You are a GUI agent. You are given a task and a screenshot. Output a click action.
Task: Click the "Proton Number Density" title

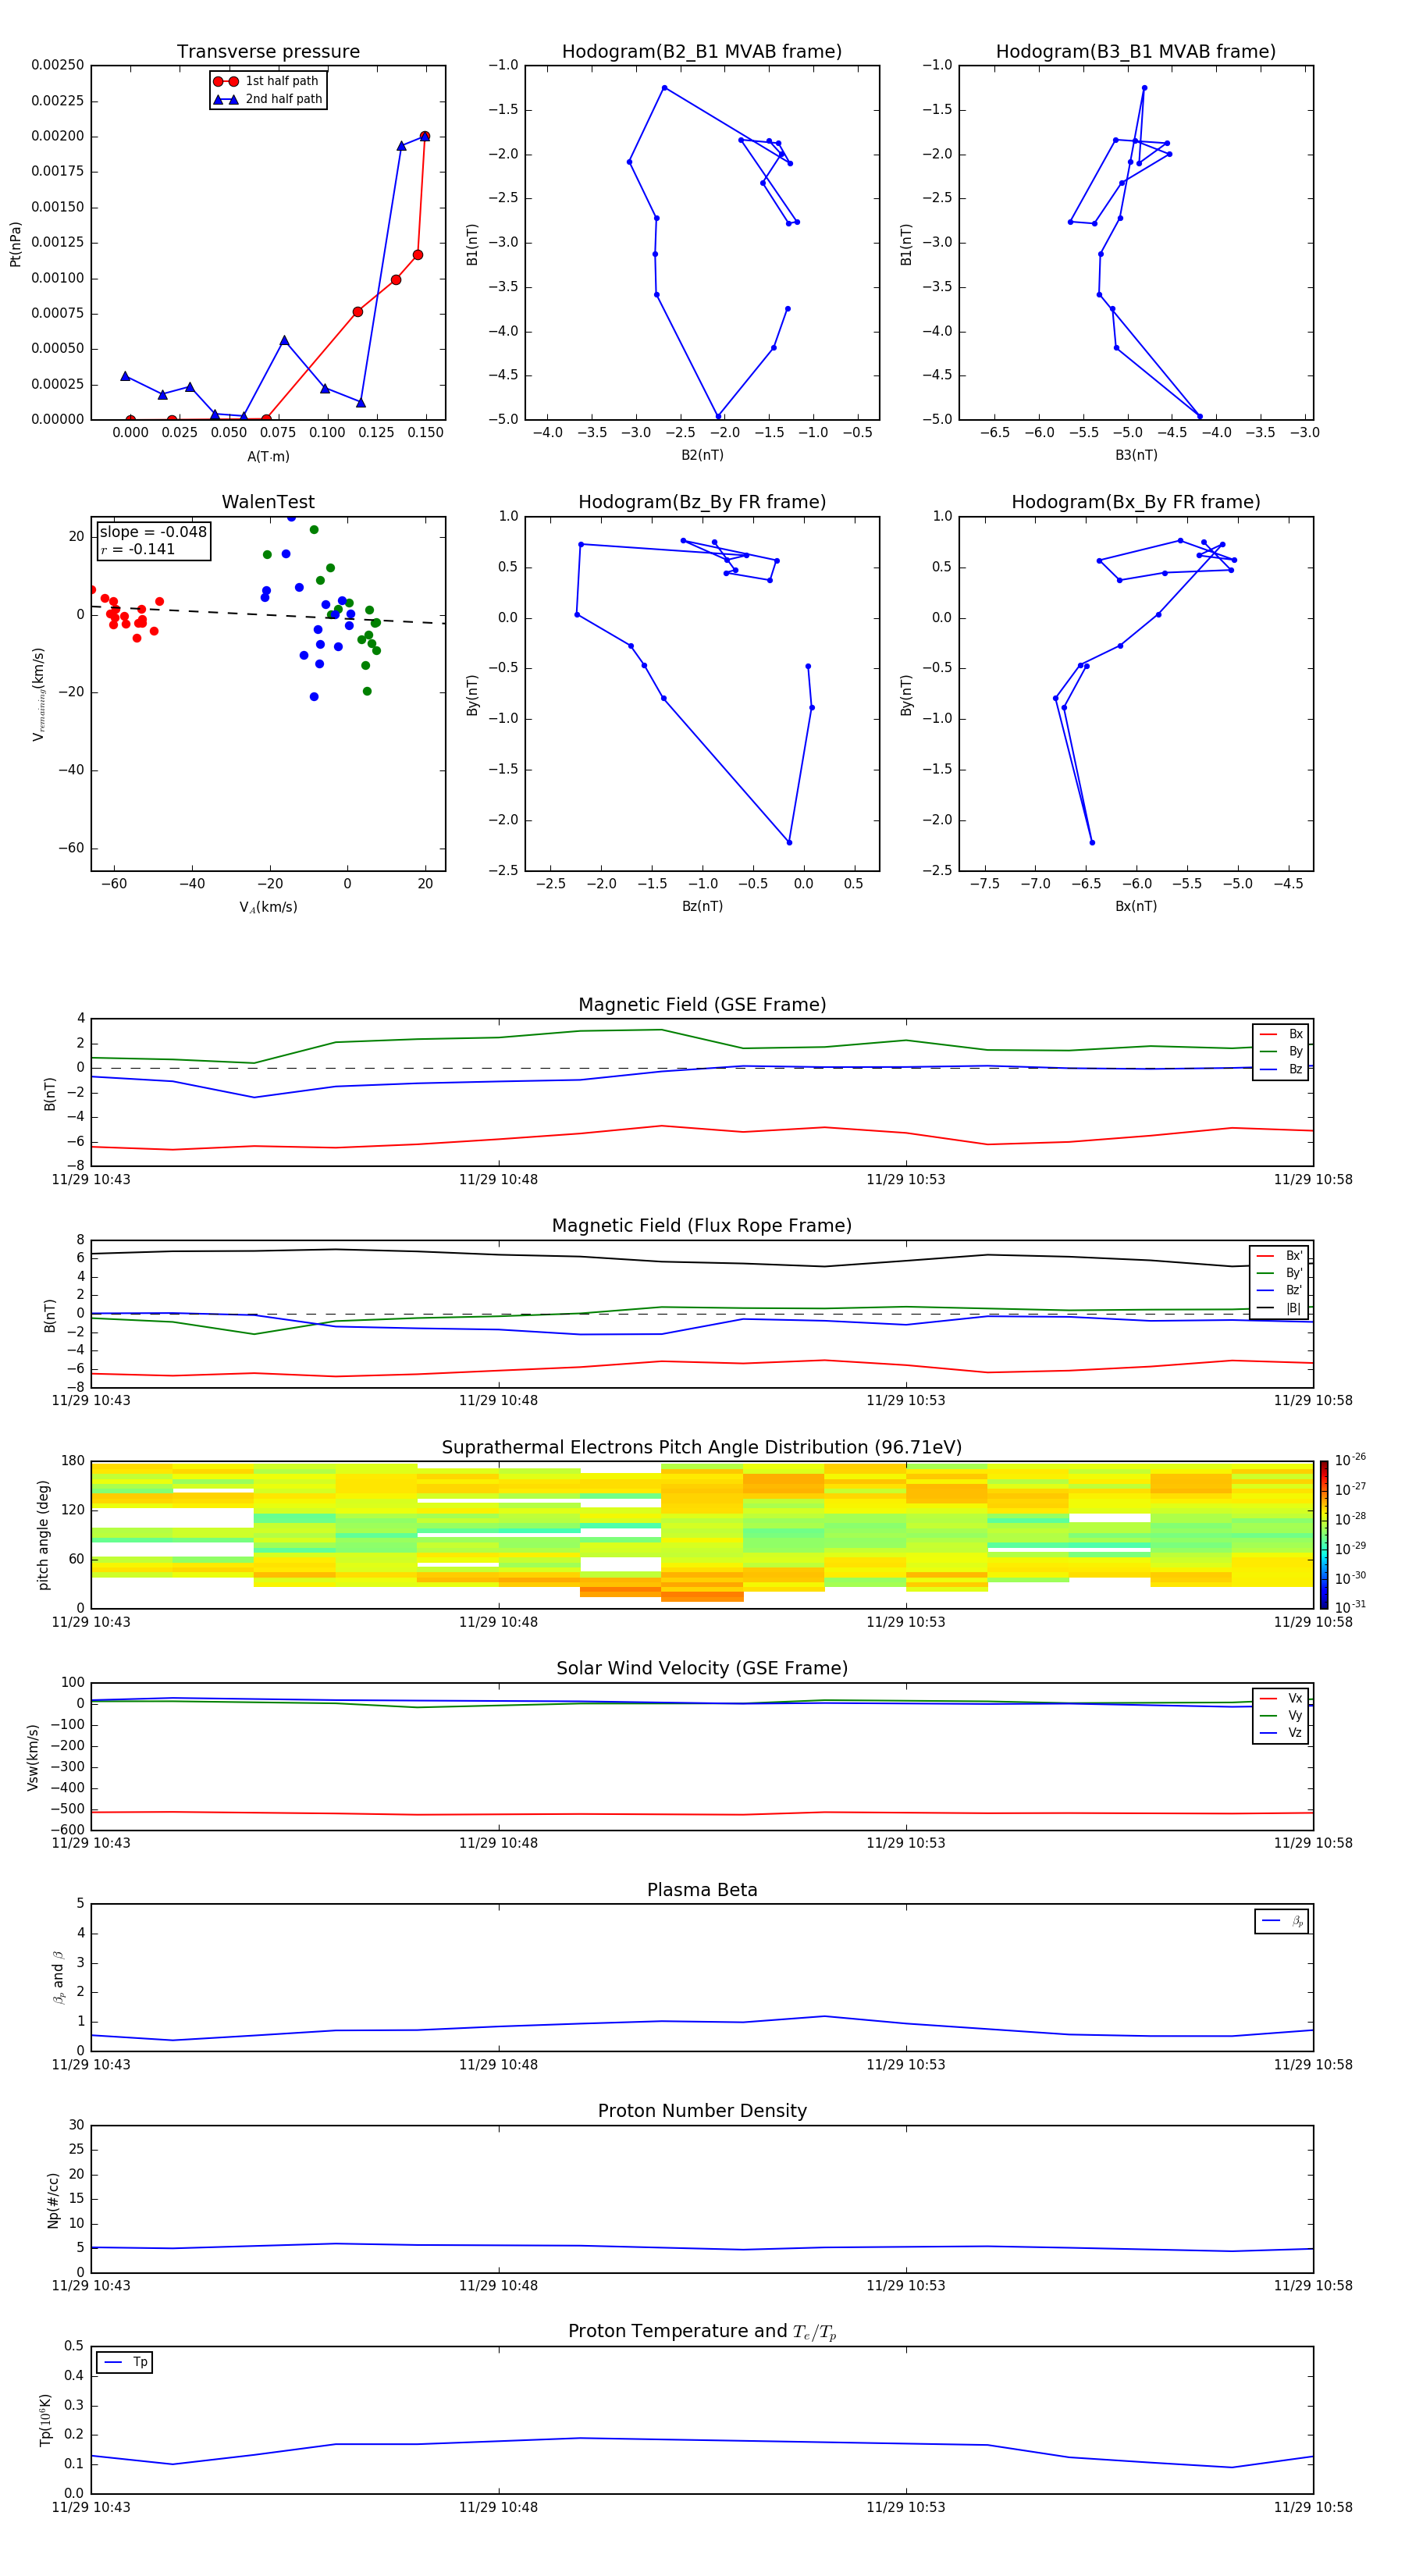click(702, 2111)
